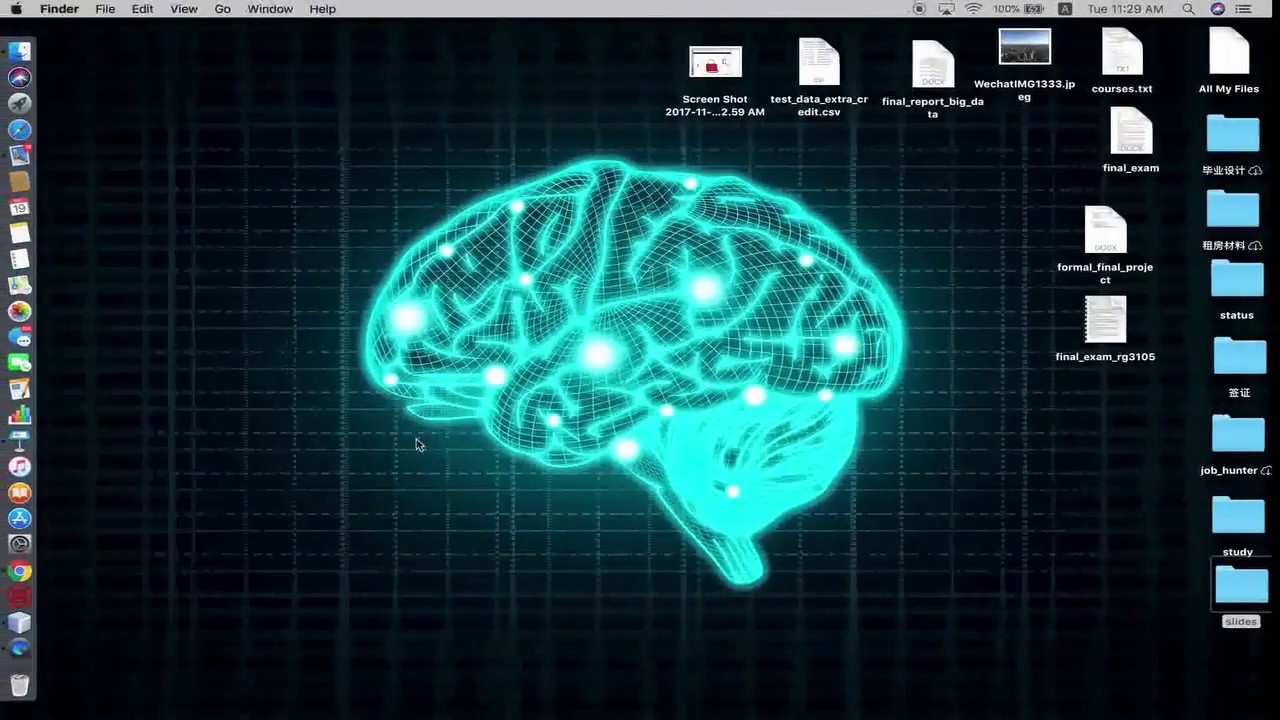Open the input source A menu

coord(1065,9)
